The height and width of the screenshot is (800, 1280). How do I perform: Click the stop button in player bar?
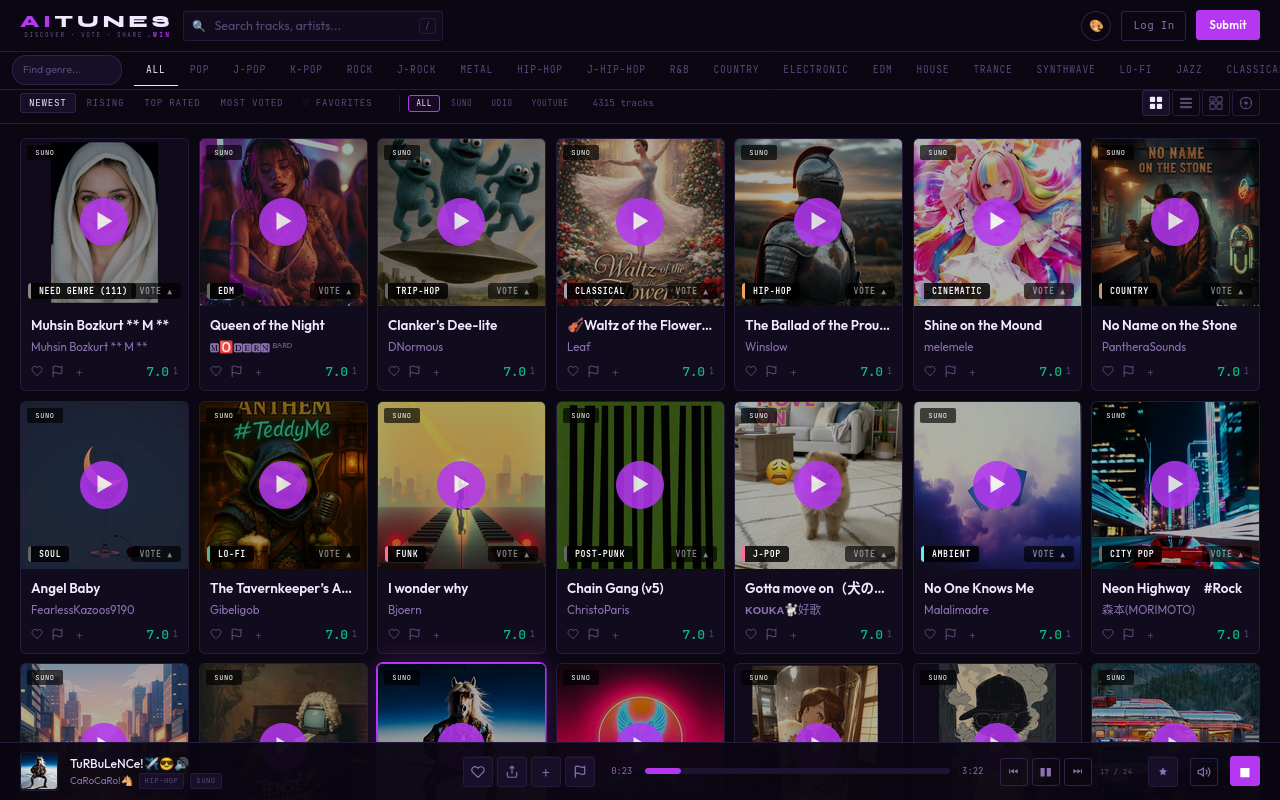pyautogui.click(x=1244, y=771)
